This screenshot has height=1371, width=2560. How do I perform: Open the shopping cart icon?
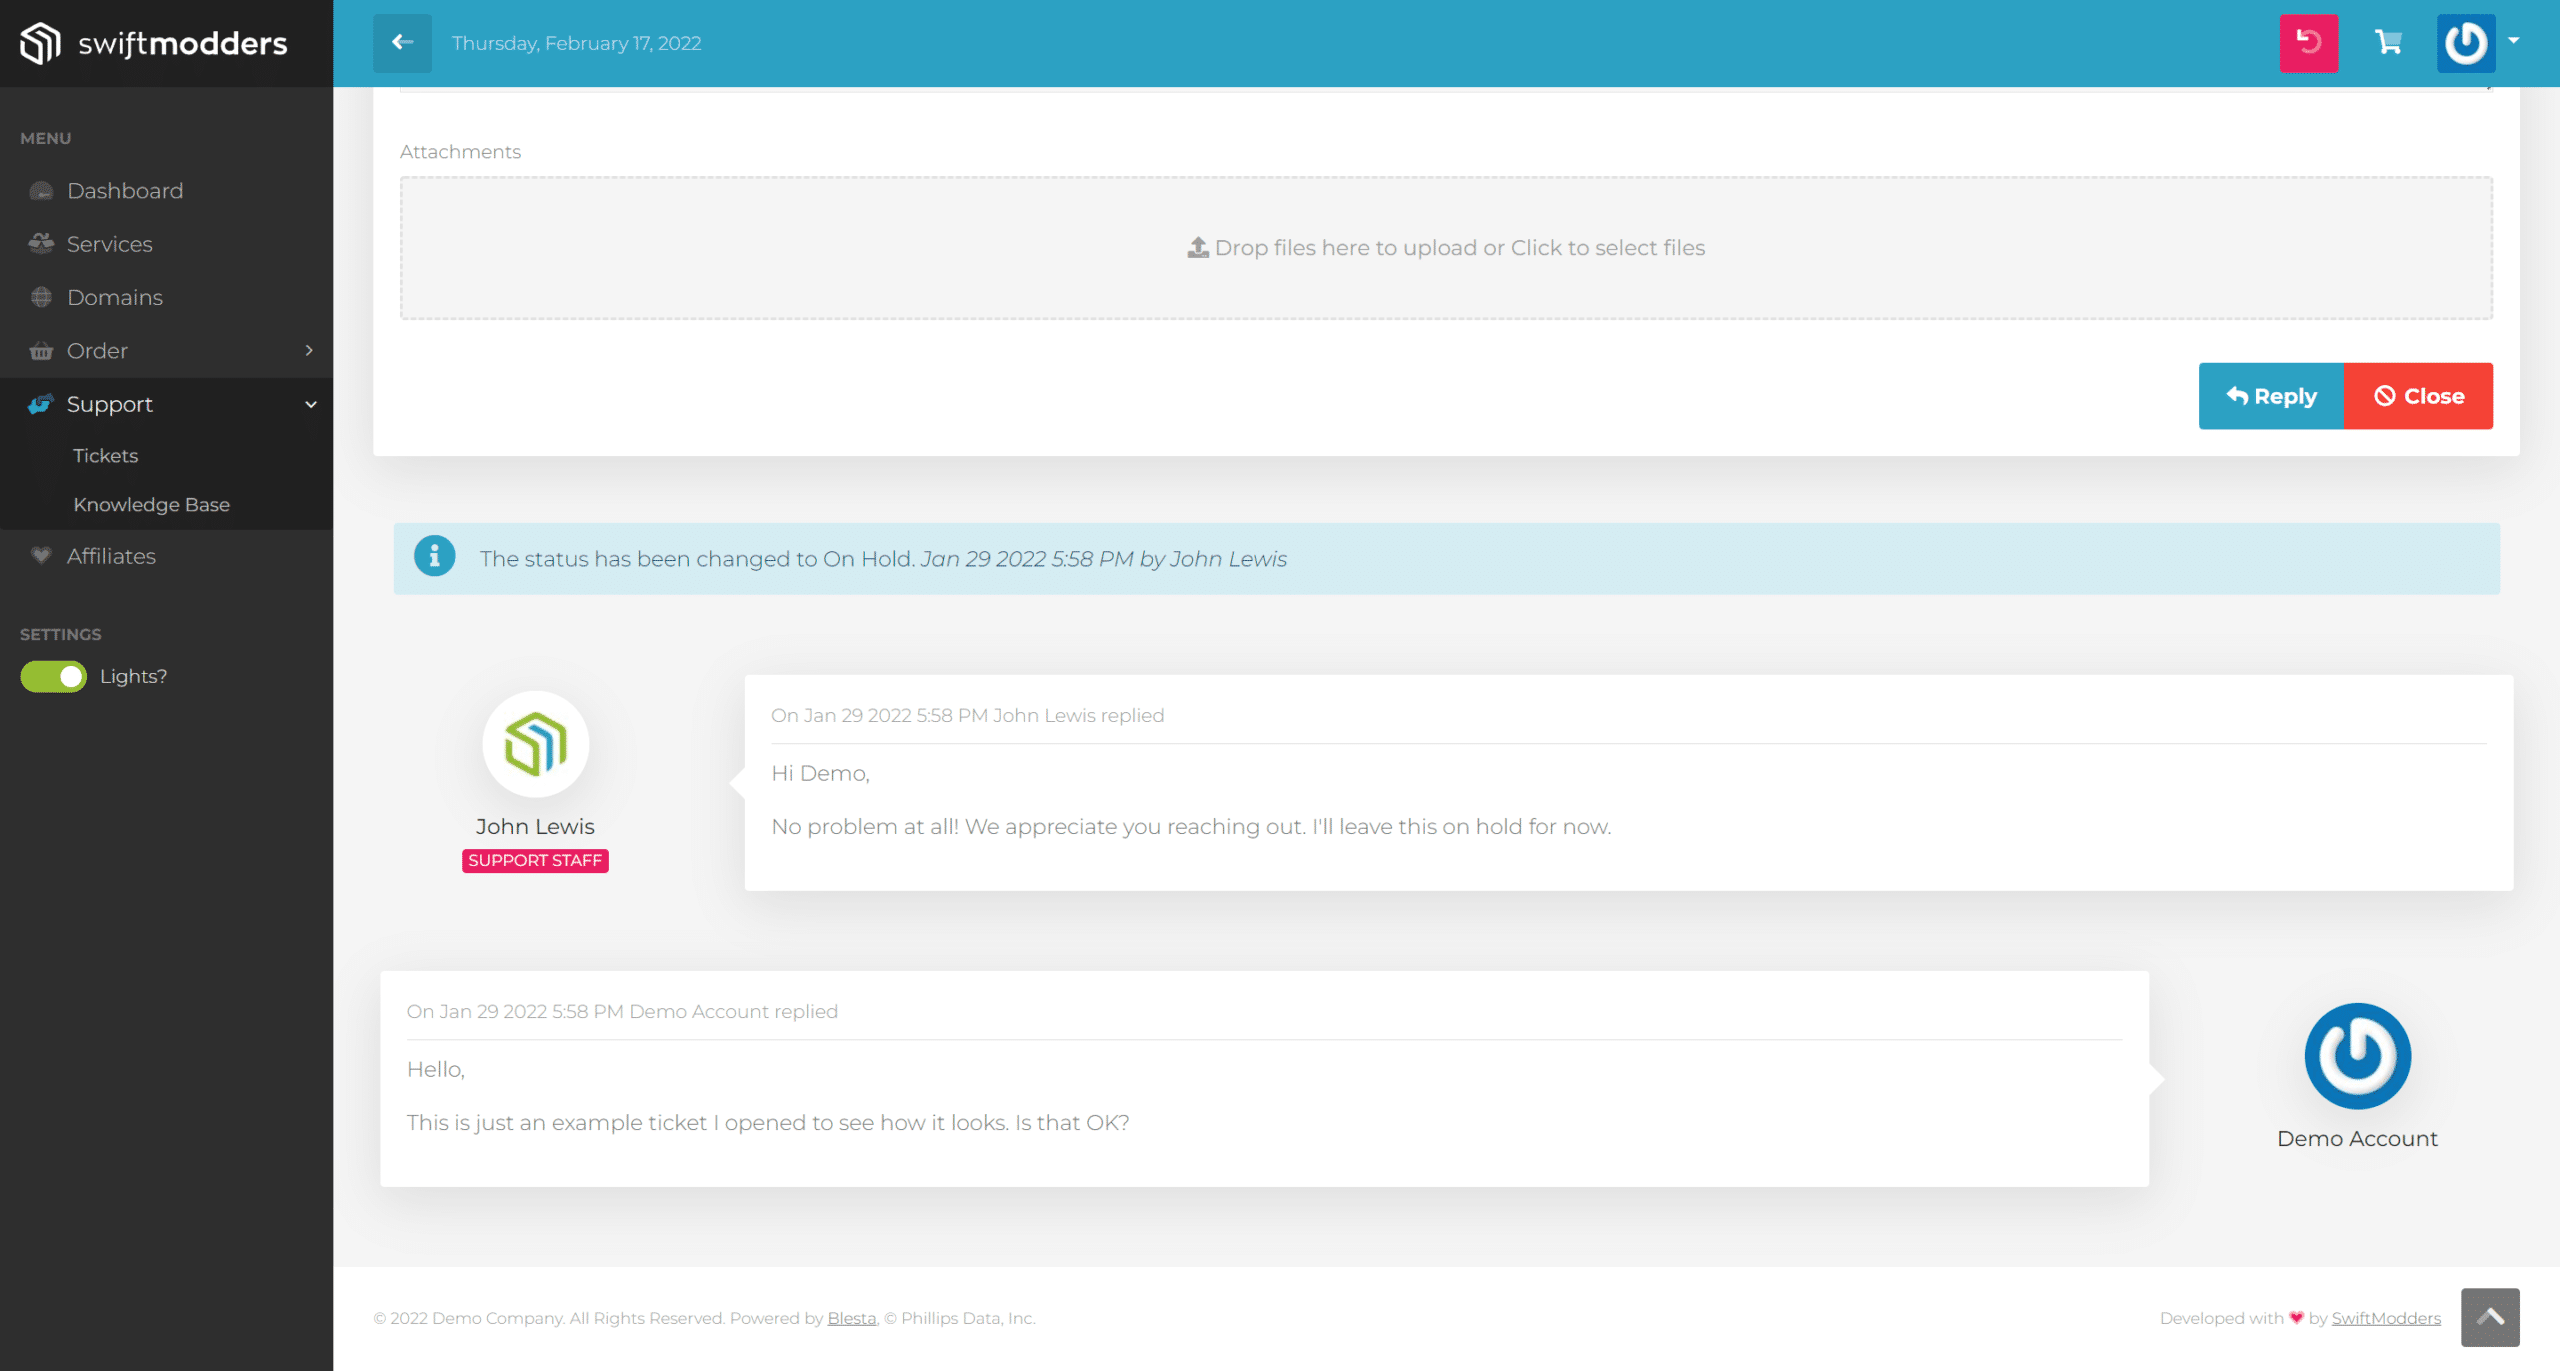(2388, 43)
